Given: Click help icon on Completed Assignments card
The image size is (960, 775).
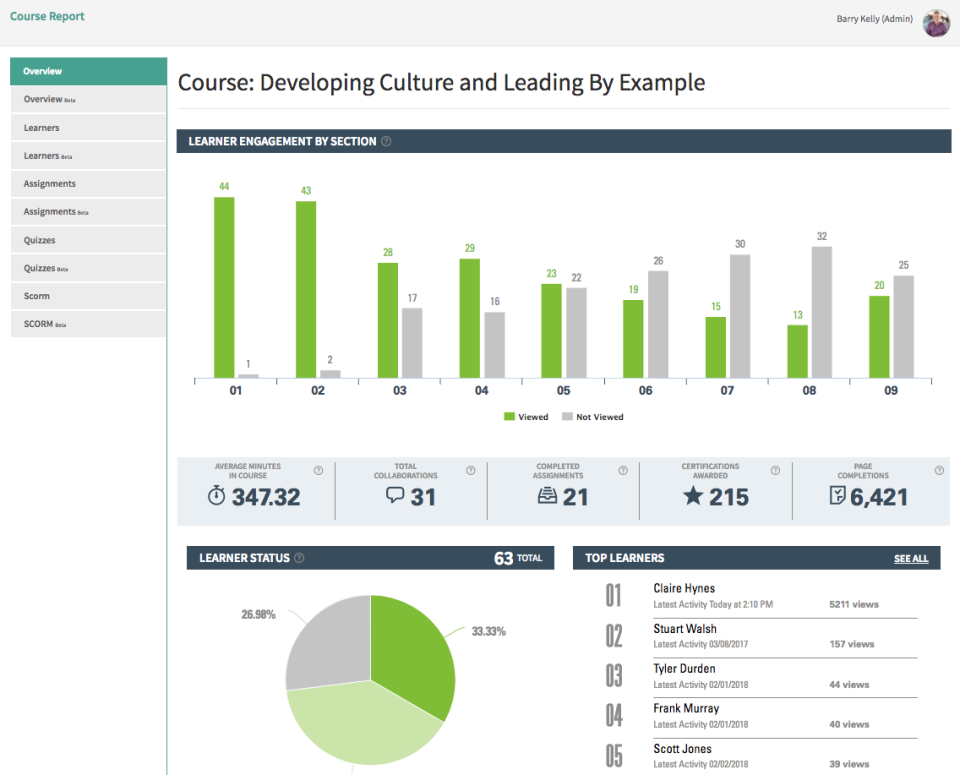Looking at the screenshot, I should 622,470.
